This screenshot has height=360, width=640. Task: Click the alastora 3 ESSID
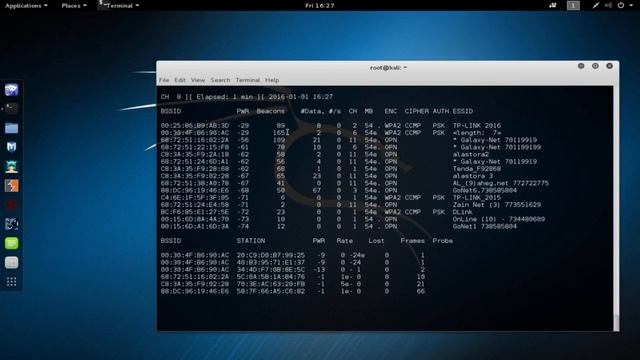[473, 176]
